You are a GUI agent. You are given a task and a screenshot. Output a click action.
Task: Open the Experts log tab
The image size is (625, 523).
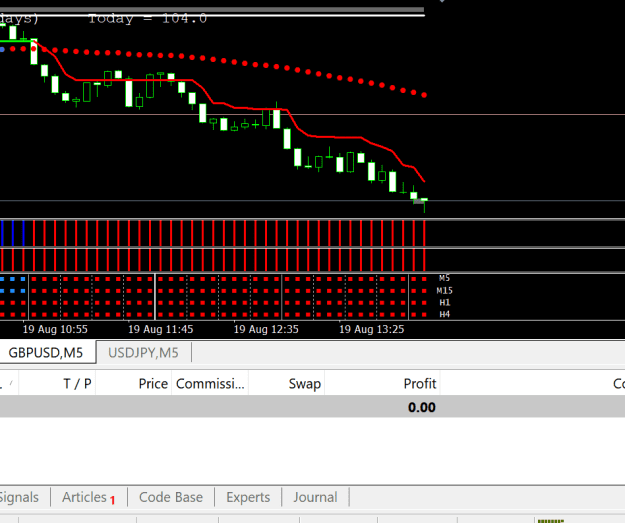248,497
